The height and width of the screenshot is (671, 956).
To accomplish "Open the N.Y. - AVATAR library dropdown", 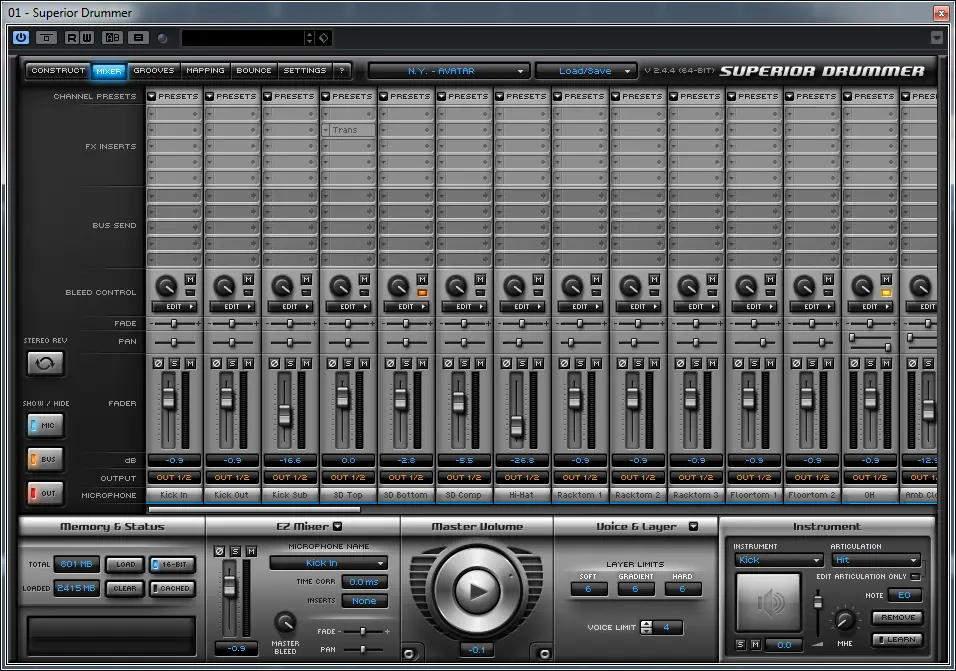I will (447, 71).
